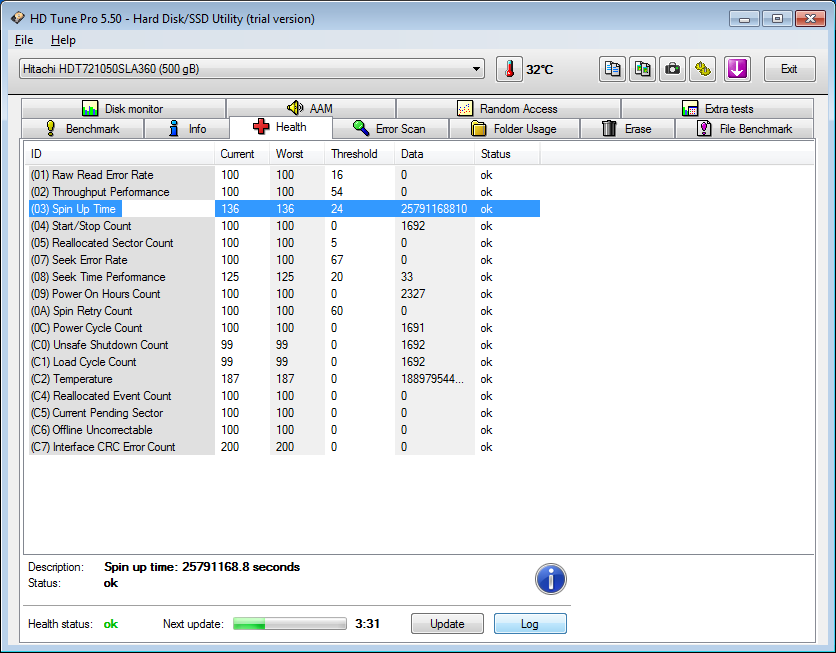Click the purple down-arrow icon
This screenshot has width=836, height=653.
pyautogui.click(x=737, y=69)
